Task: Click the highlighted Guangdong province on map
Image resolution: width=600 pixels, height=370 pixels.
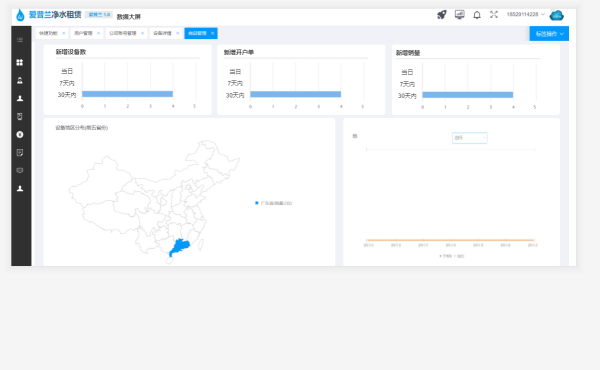Action: point(180,247)
